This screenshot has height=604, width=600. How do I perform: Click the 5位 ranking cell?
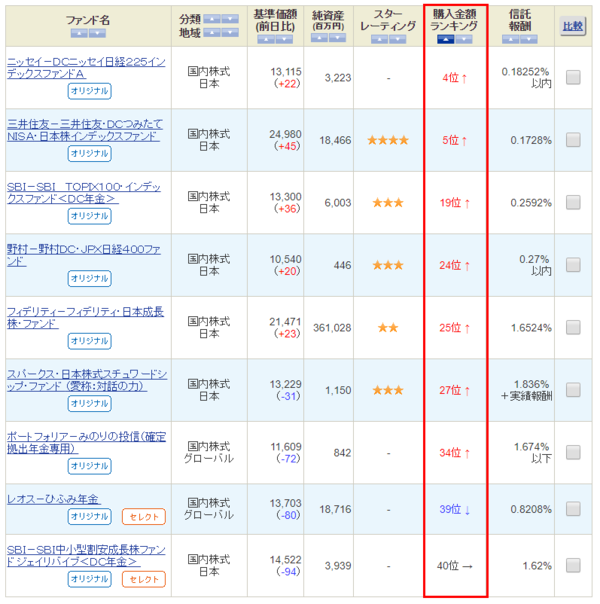[455, 140]
